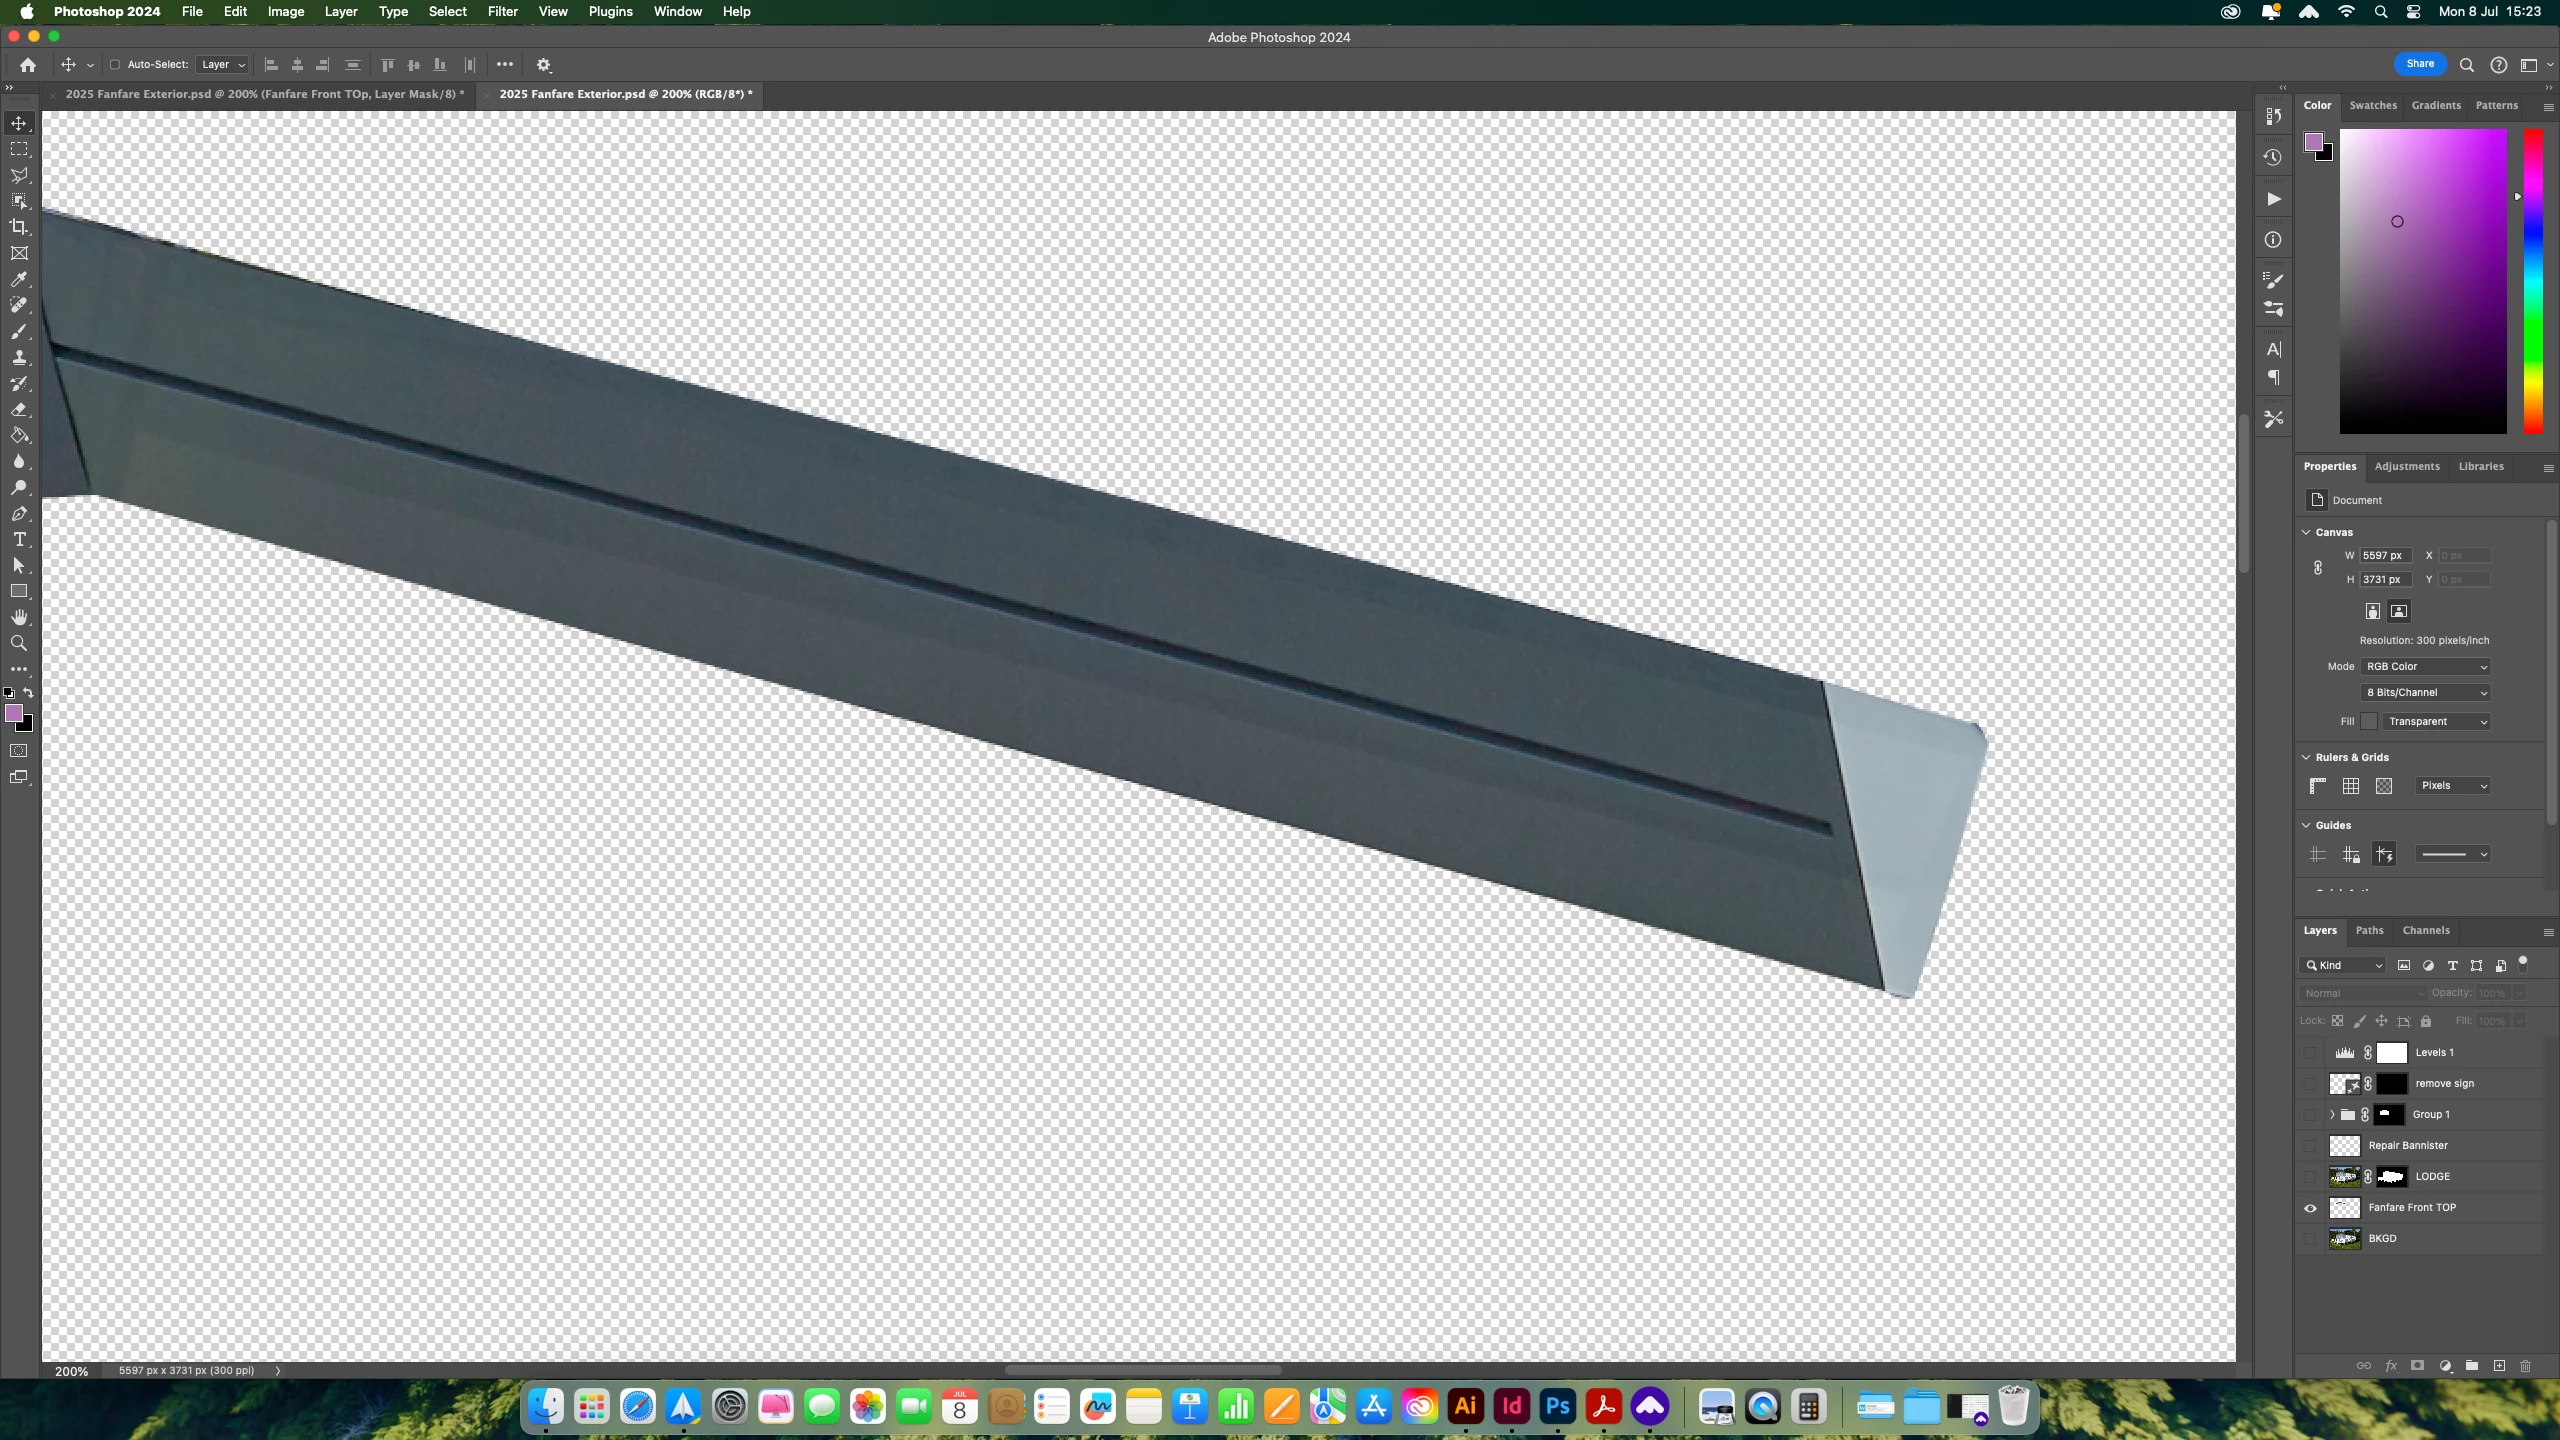Switch to the Channels tab
This screenshot has width=2560, height=1440.
[x=2426, y=930]
